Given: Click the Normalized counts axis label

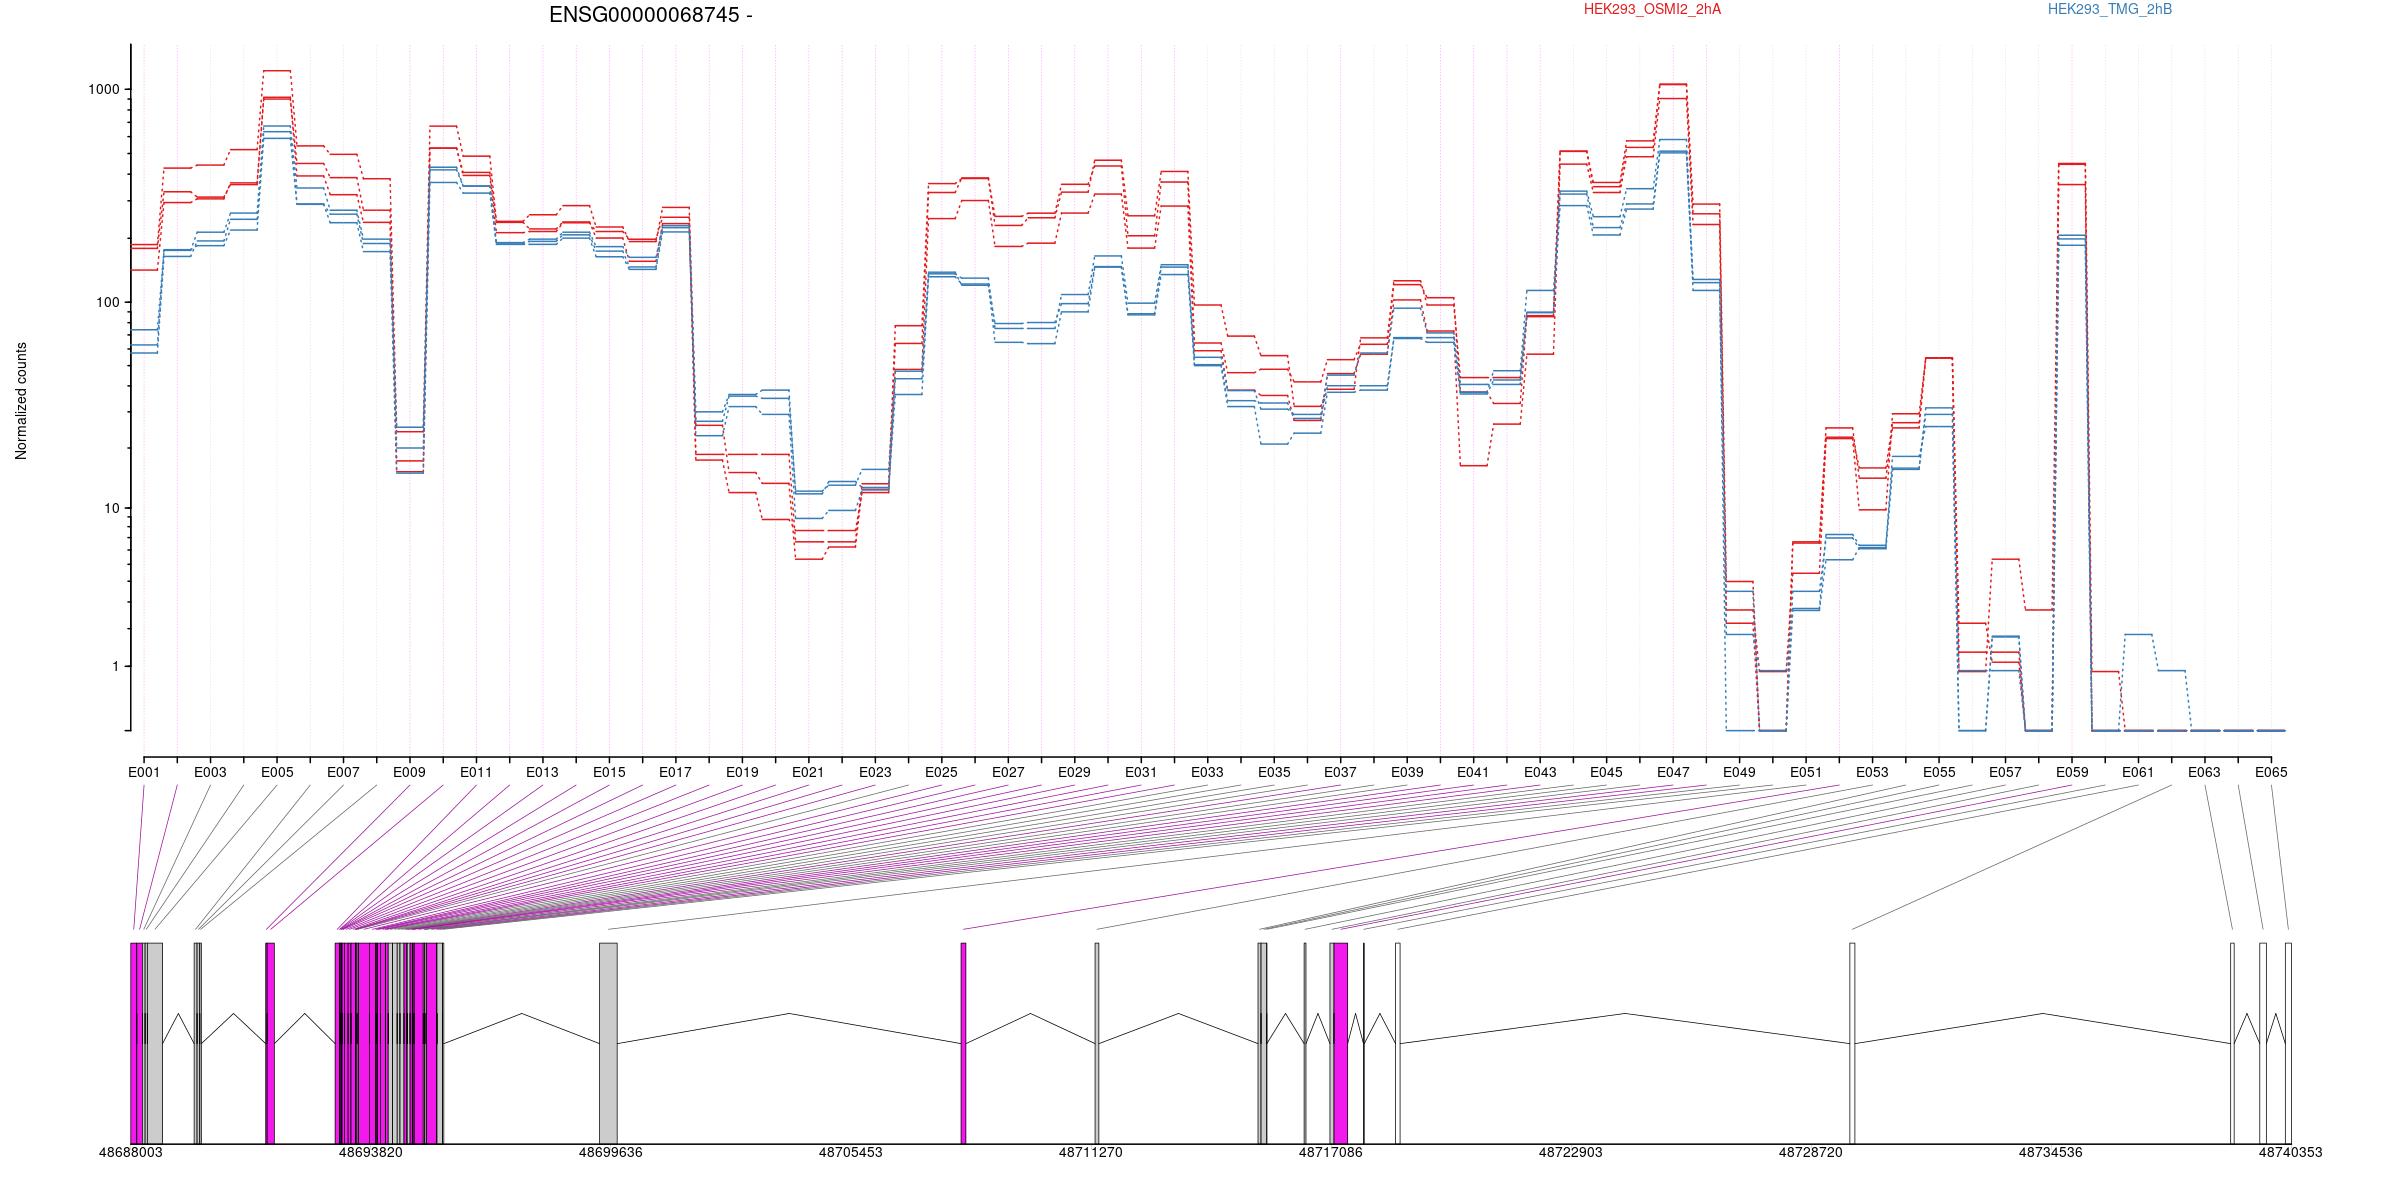Looking at the screenshot, I should pyautogui.click(x=21, y=401).
